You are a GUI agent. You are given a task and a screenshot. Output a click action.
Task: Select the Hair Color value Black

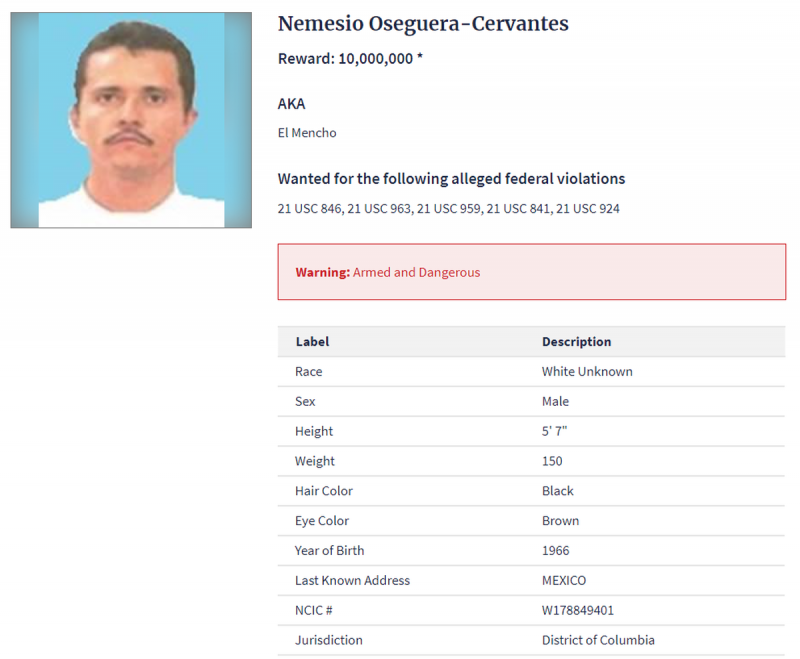pyautogui.click(x=558, y=491)
